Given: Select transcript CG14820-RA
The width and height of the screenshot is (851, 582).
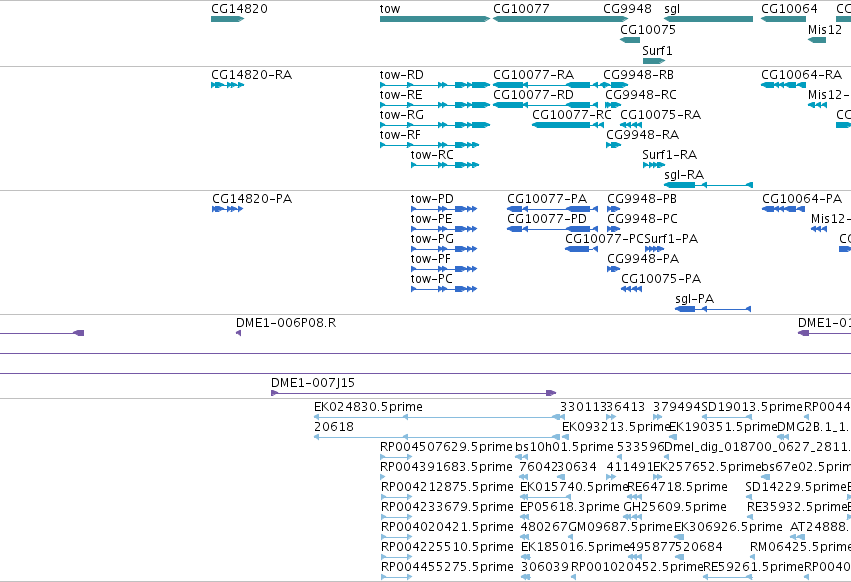Looking at the screenshot, I should pyautogui.click(x=227, y=85).
